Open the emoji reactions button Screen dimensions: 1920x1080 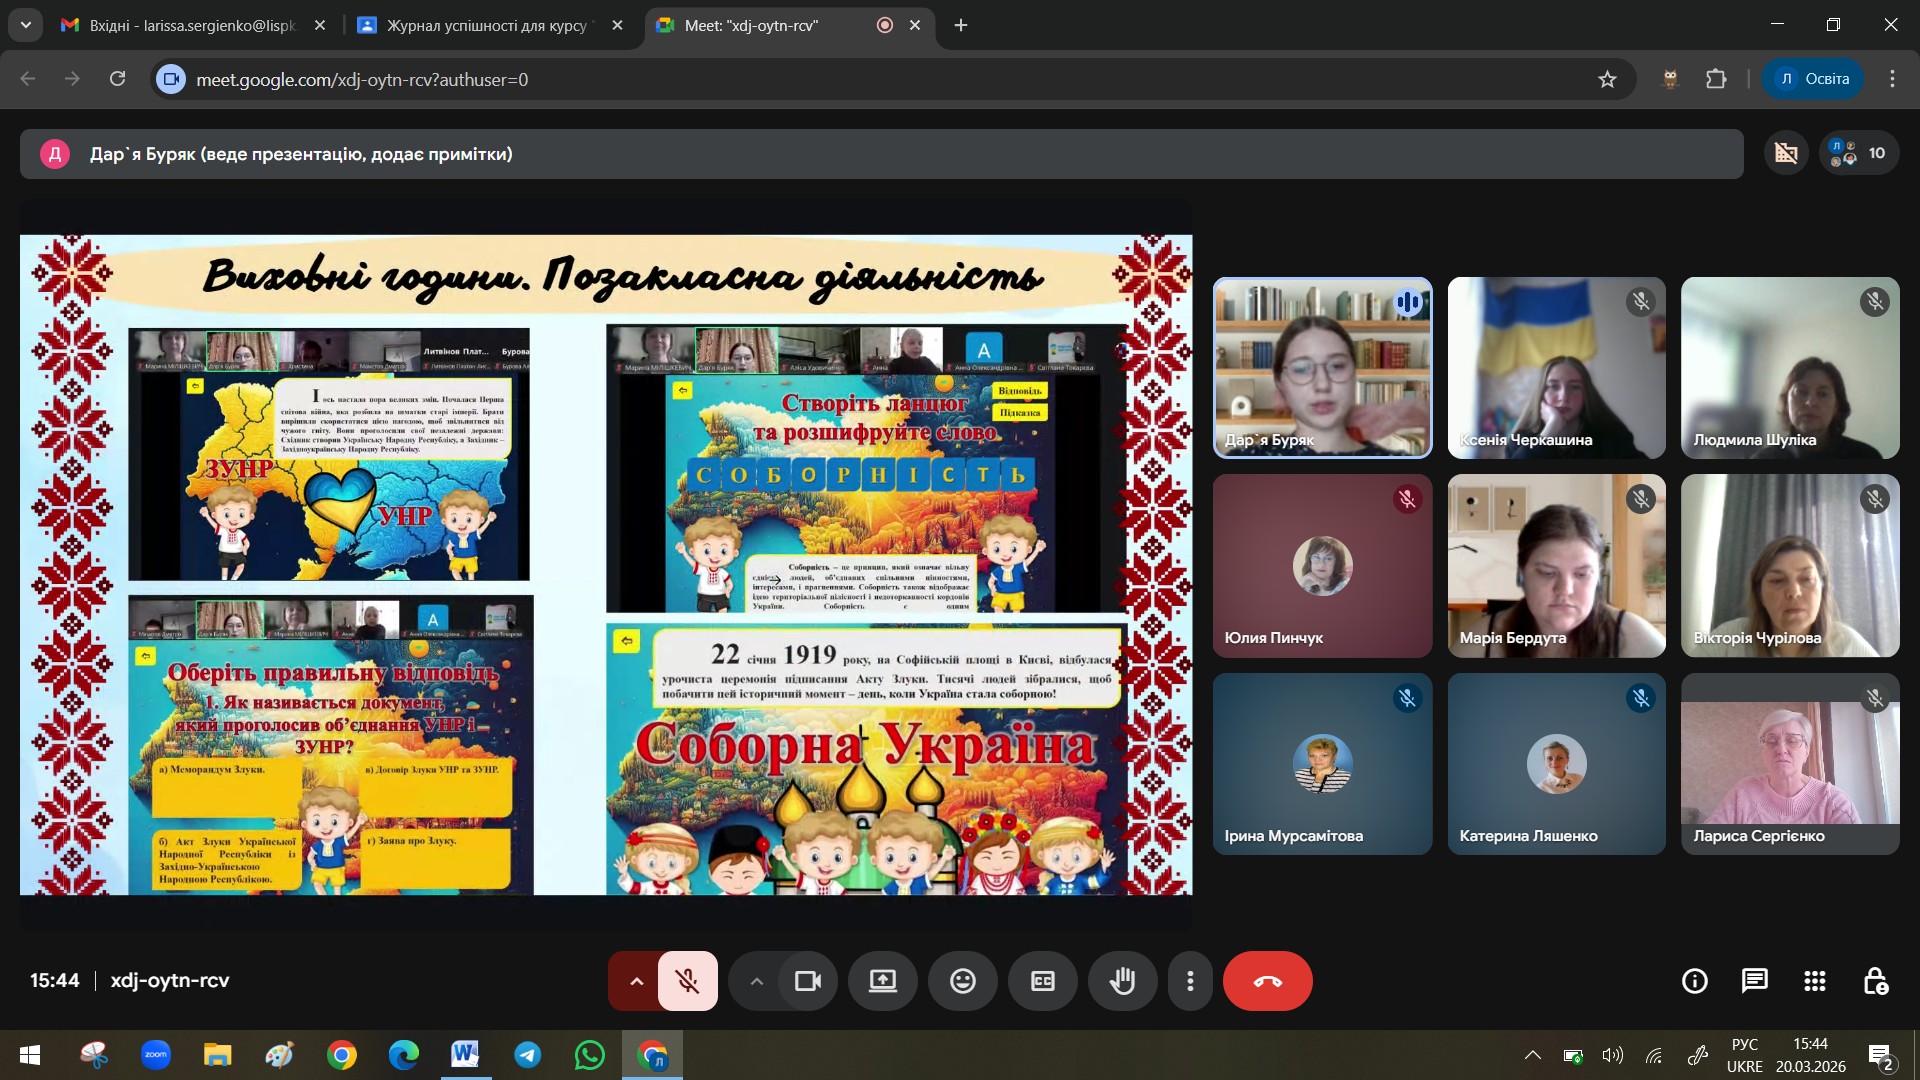point(962,981)
